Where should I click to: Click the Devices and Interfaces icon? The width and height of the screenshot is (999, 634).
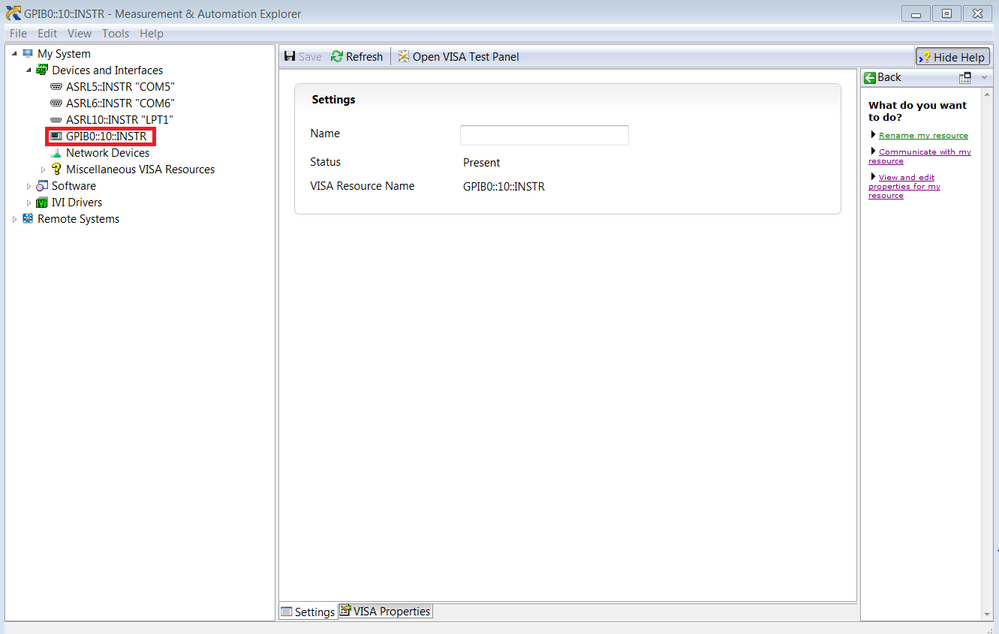(42, 70)
